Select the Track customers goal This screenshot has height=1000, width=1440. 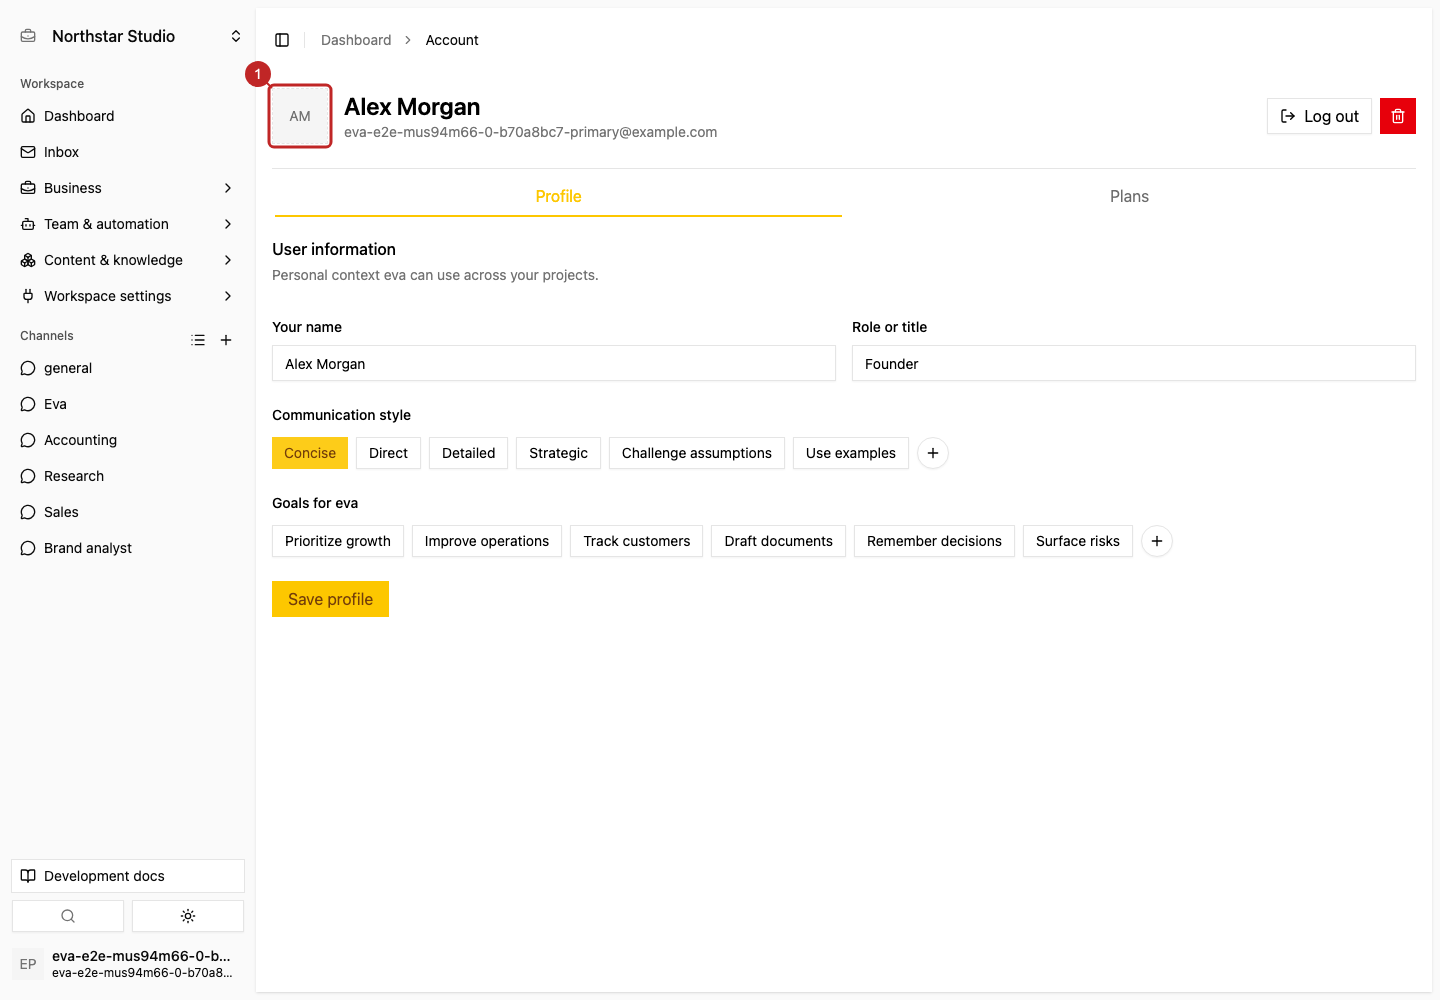pyautogui.click(x=637, y=541)
